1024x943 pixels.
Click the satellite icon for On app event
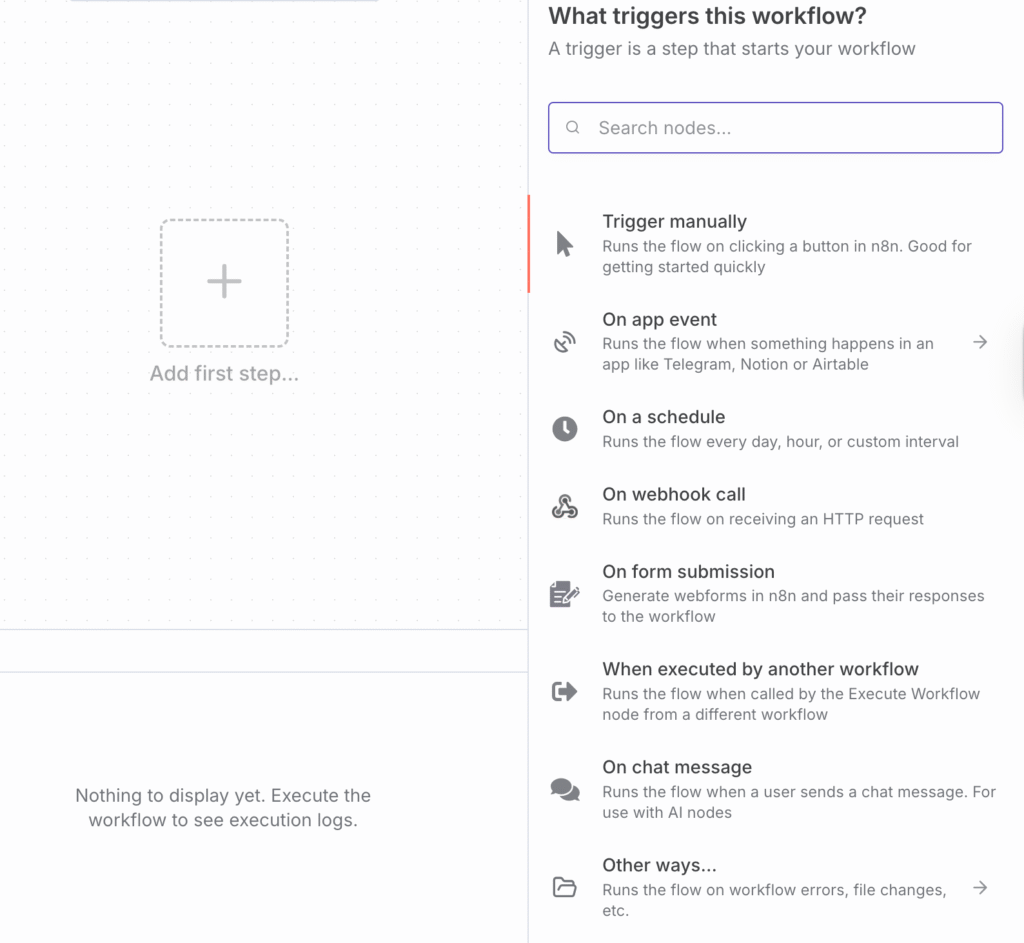coord(565,342)
